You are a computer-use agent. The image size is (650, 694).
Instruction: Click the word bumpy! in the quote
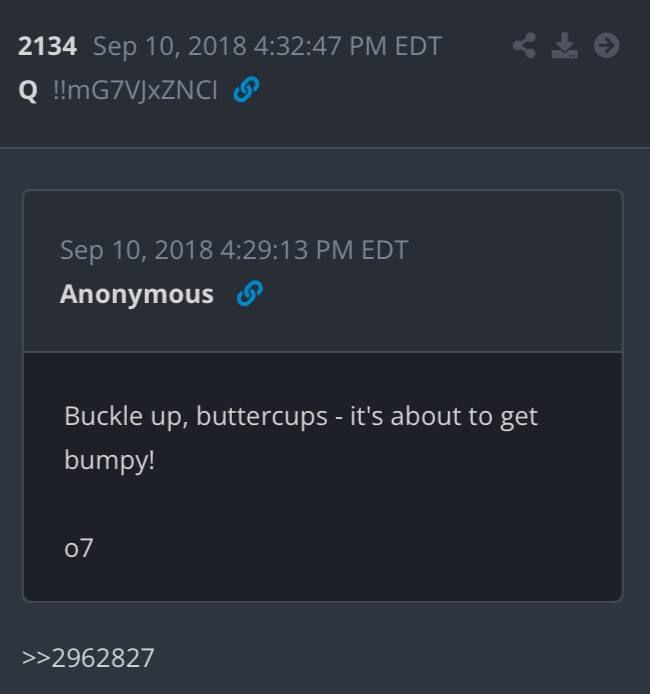(110, 460)
